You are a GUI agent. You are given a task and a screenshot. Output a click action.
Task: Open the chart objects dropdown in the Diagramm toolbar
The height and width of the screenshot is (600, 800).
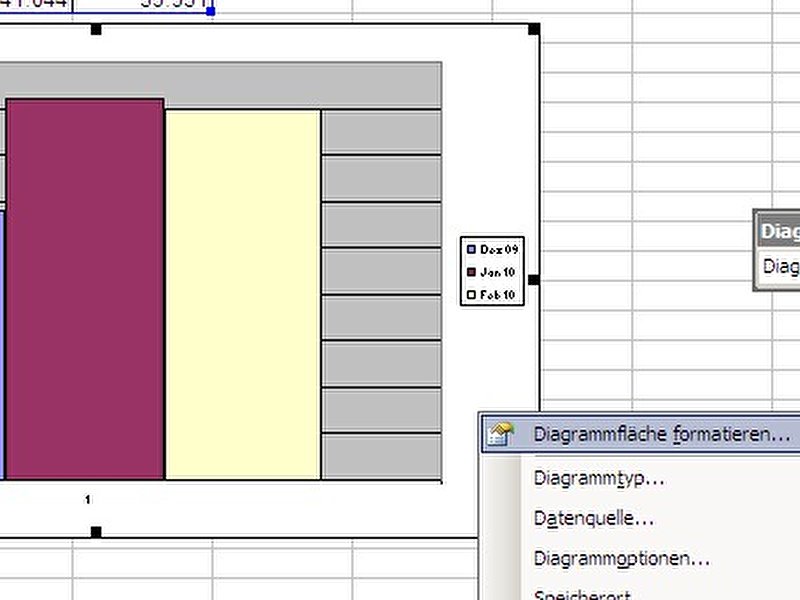point(780,266)
